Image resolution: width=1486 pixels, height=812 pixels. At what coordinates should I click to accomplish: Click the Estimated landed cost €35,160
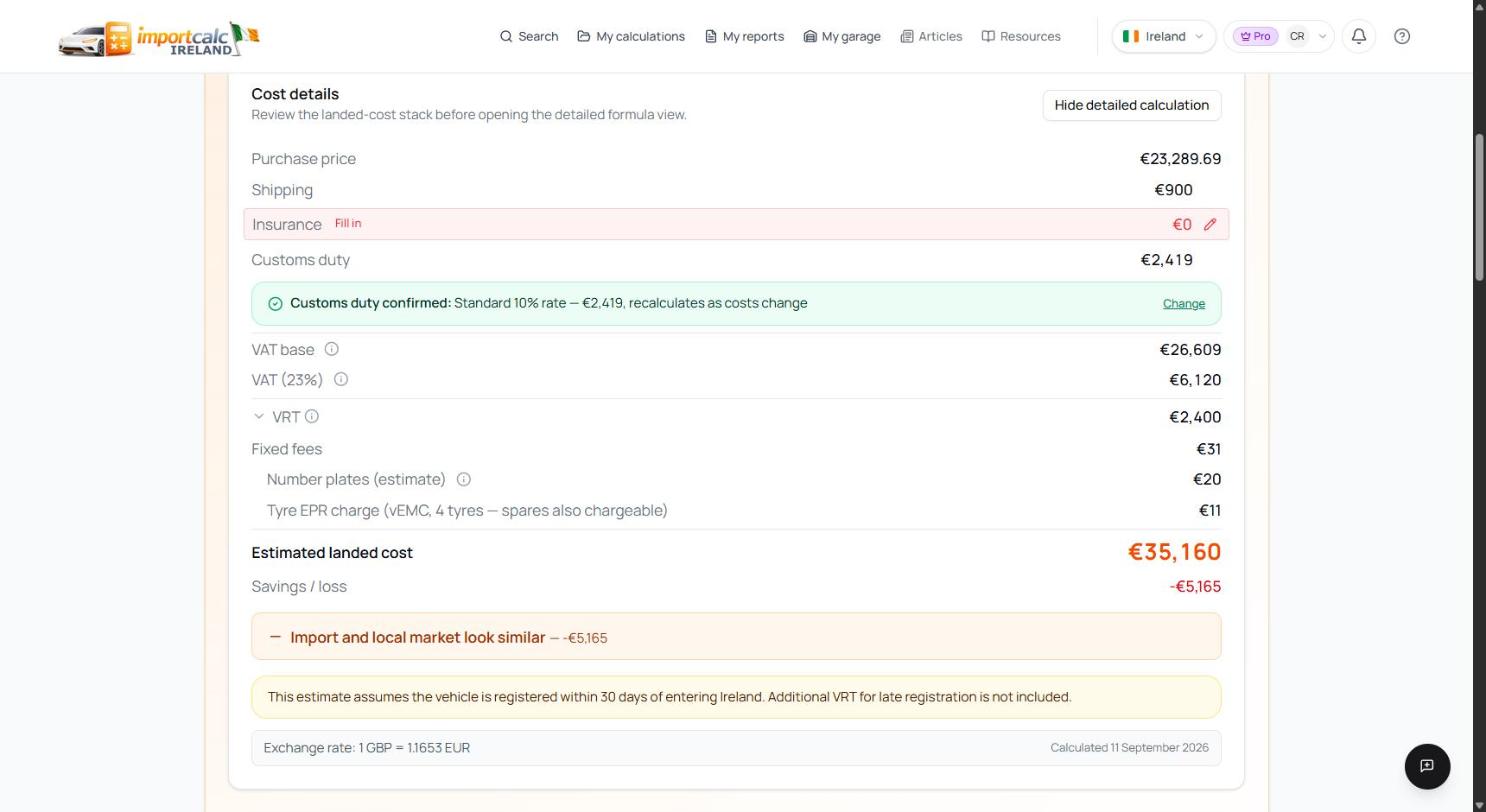tap(1174, 552)
